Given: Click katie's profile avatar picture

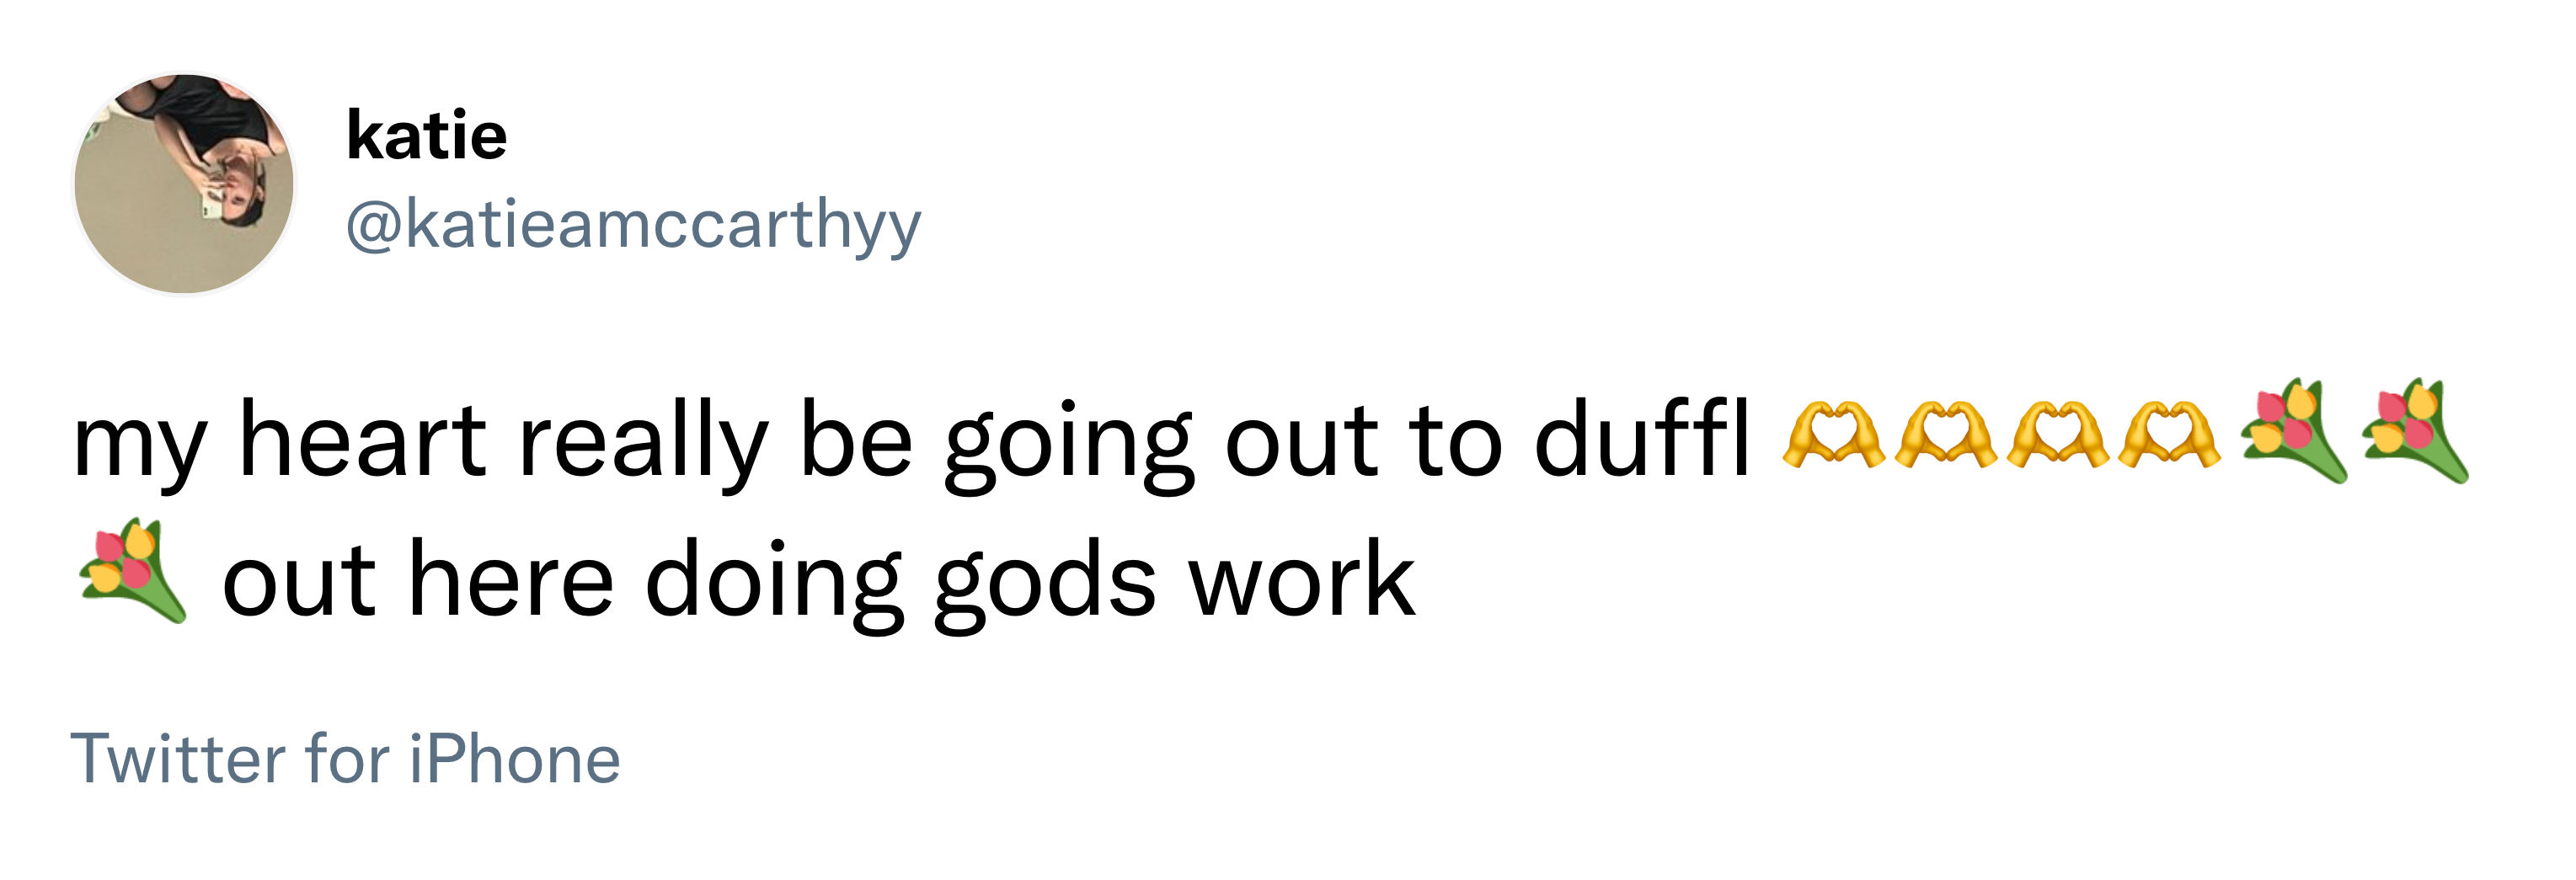Looking at the screenshot, I should (184, 184).
